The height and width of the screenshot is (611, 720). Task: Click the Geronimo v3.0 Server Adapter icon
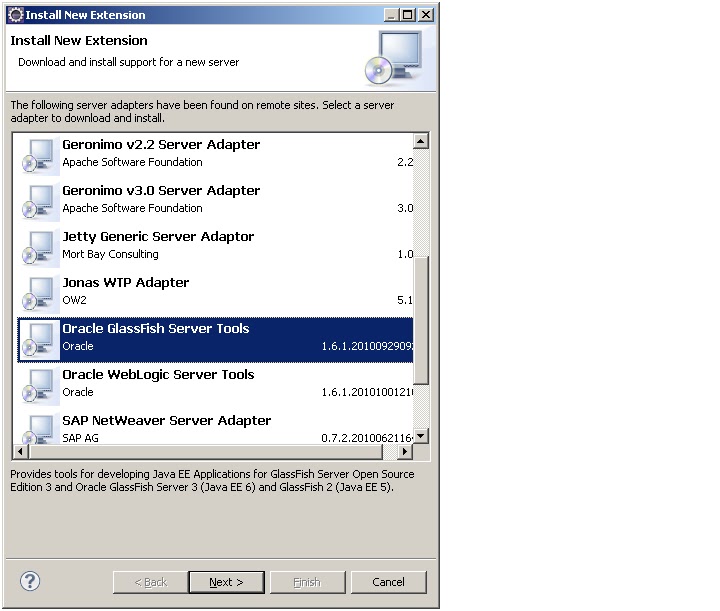[x=40, y=202]
